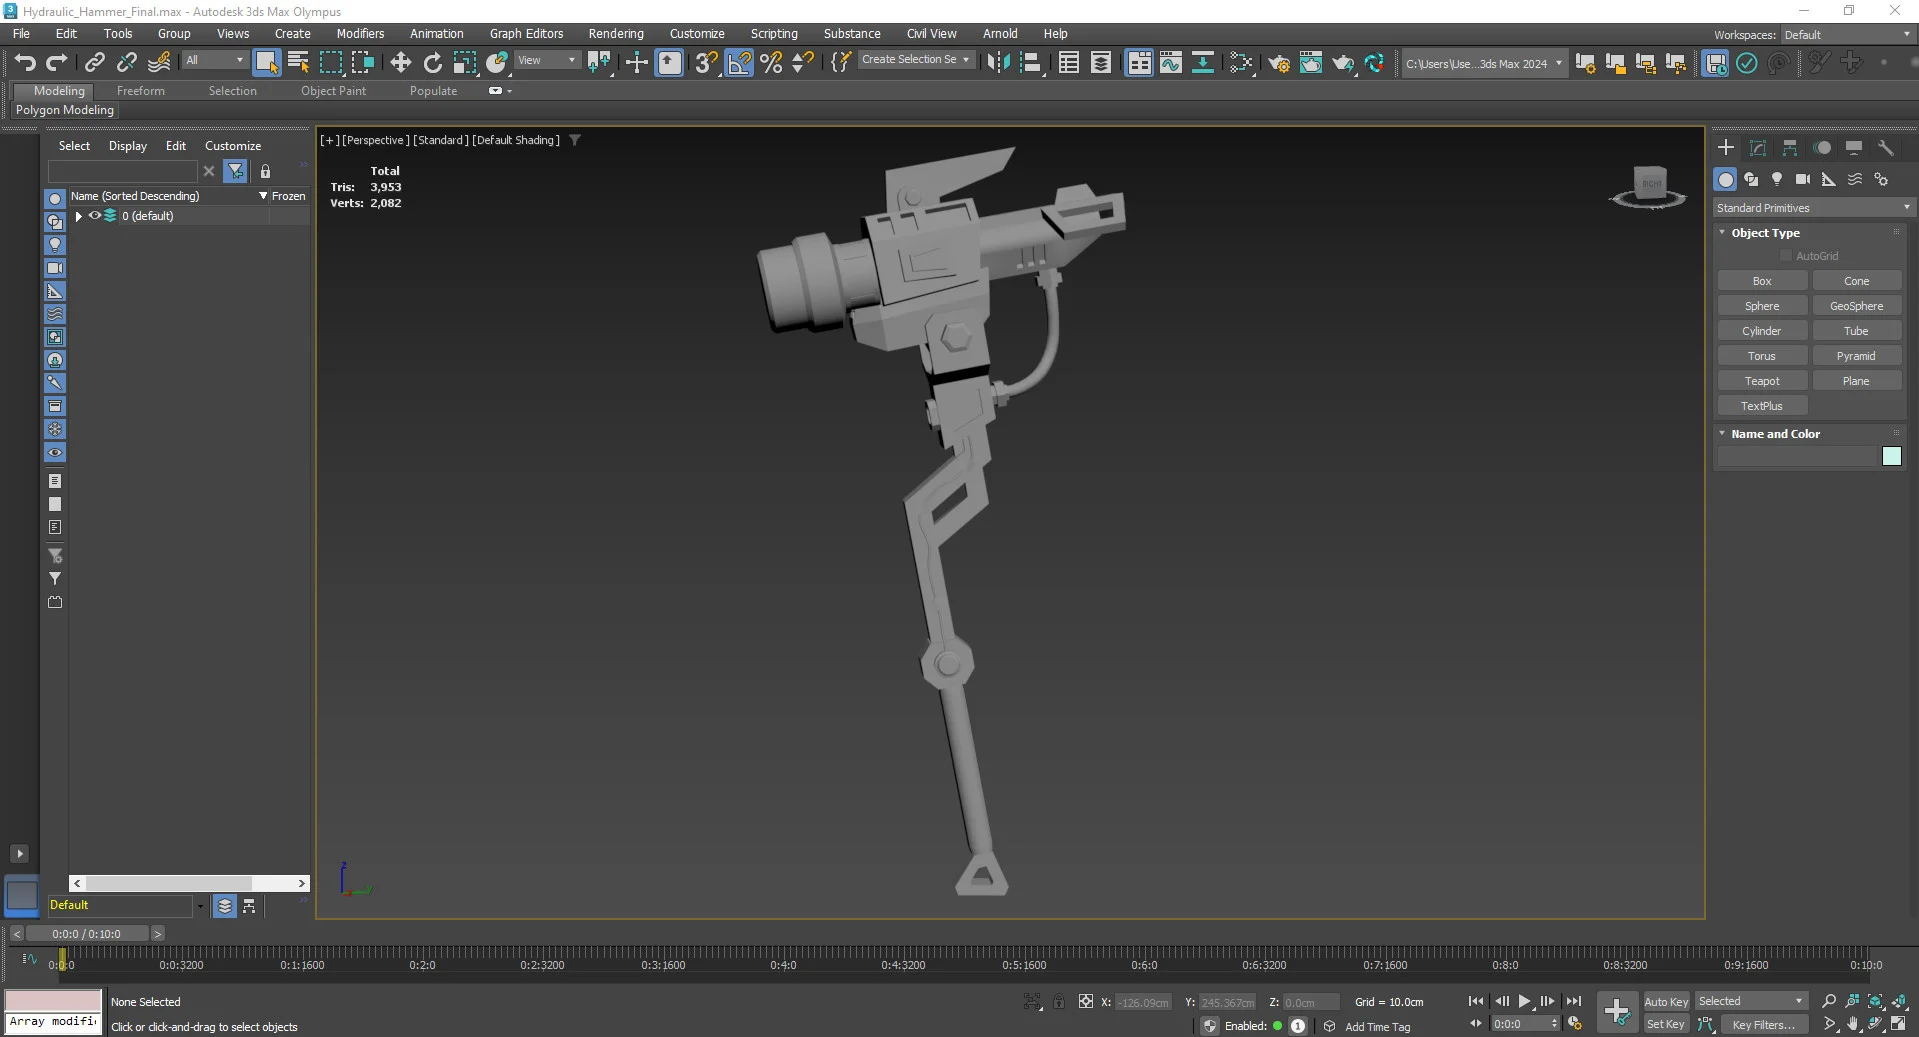Hide the 0 (default) layer eye icon
The image size is (1919, 1037).
[x=95, y=216]
